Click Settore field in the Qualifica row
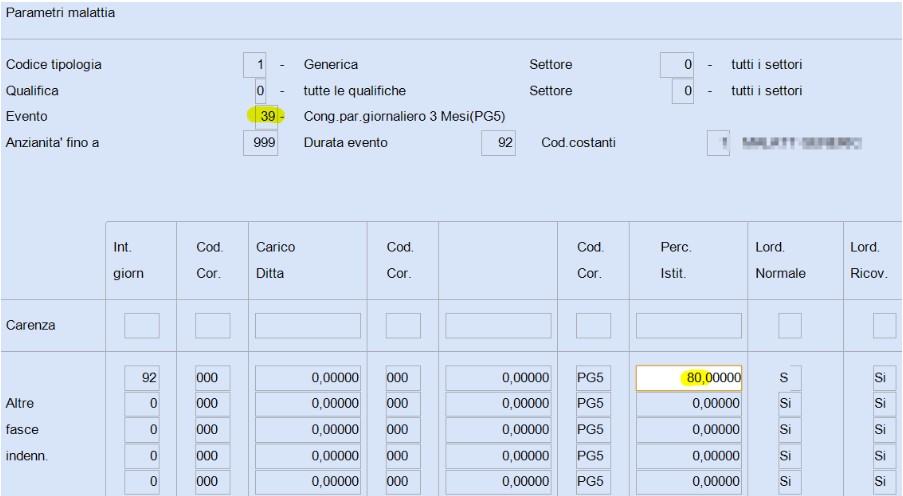Viewport: 903px width, 496px height. [x=683, y=90]
